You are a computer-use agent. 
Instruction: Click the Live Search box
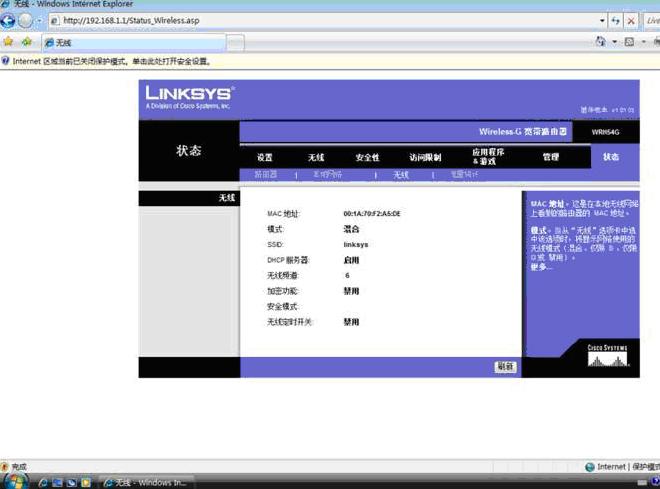point(652,20)
